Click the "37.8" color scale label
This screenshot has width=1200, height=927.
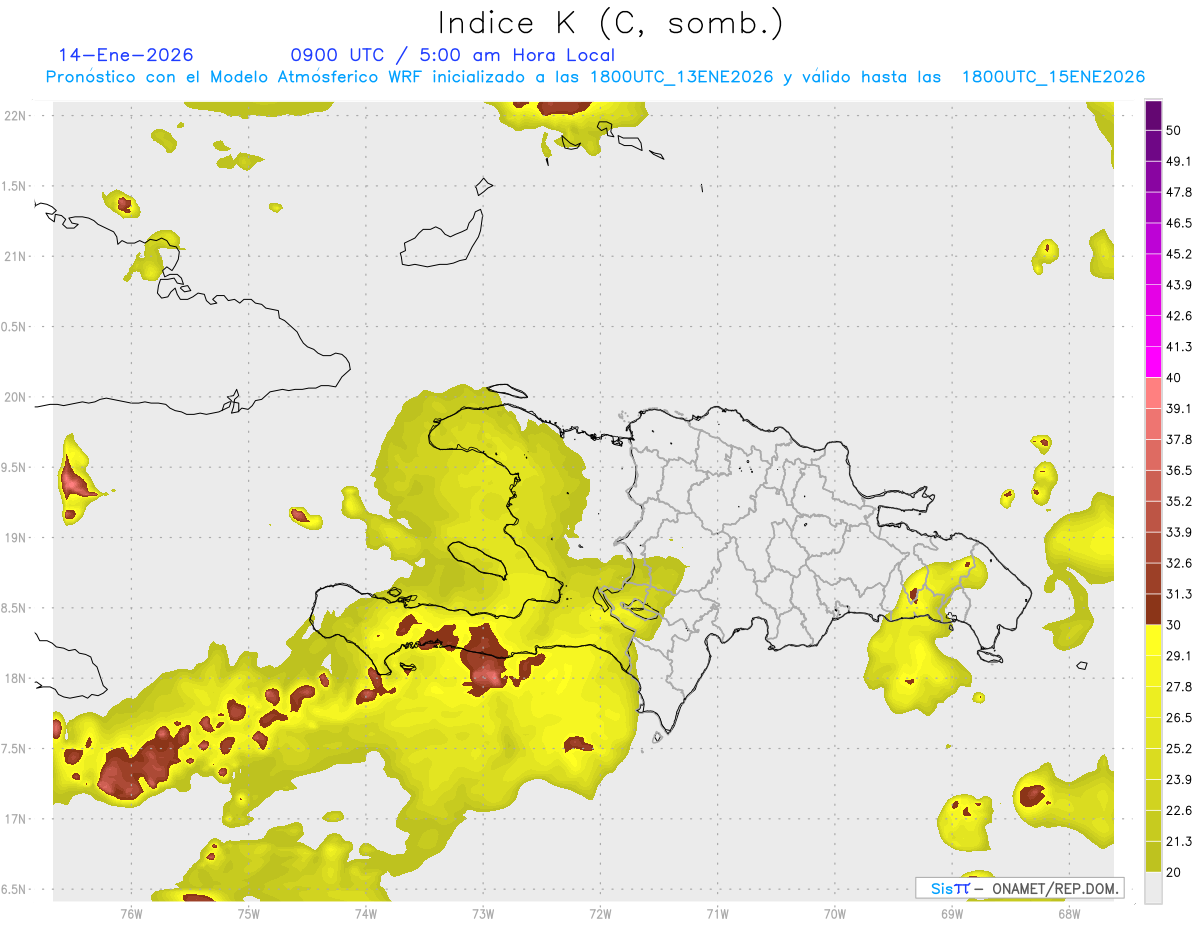tap(1179, 439)
